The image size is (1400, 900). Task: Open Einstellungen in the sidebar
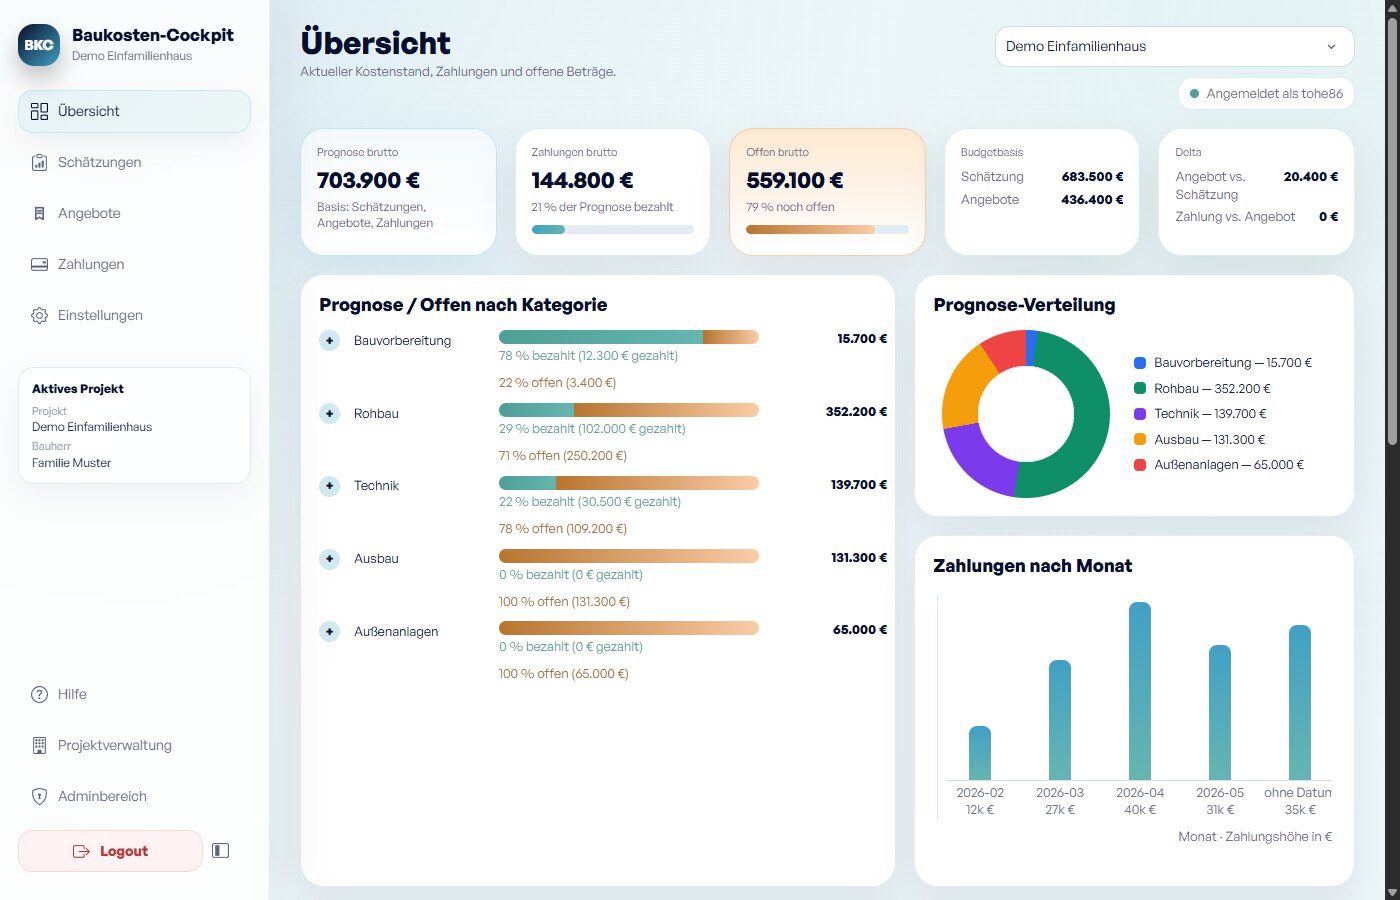tap(134, 315)
